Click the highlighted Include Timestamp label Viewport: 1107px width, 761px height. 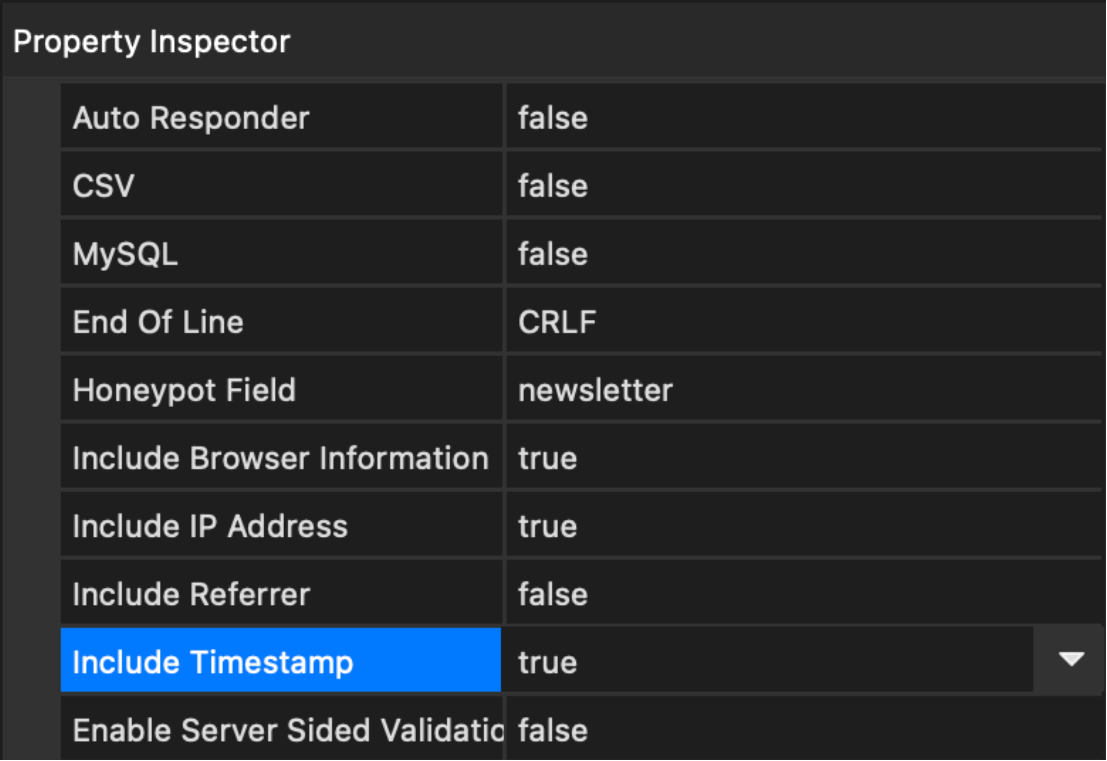pyautogui.click(x=213, y=662)
